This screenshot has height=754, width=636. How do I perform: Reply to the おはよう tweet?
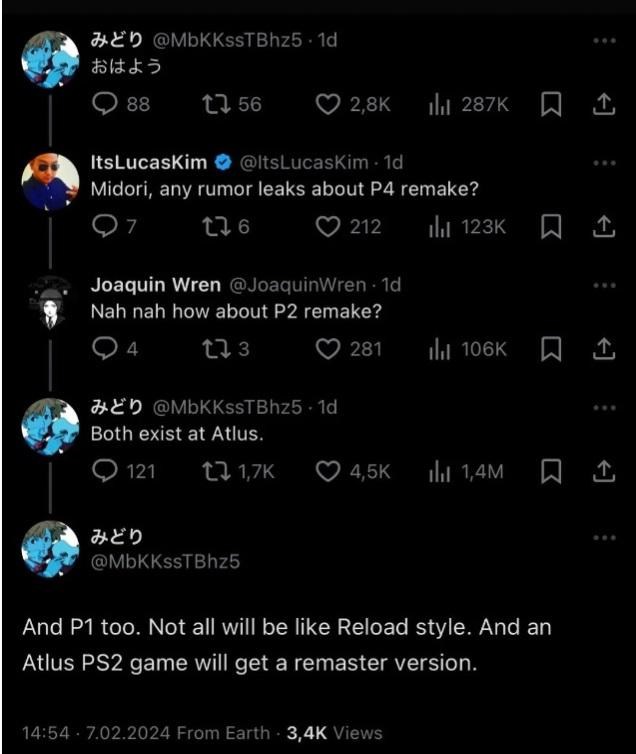pyautogui.click(x=104, y=104)
